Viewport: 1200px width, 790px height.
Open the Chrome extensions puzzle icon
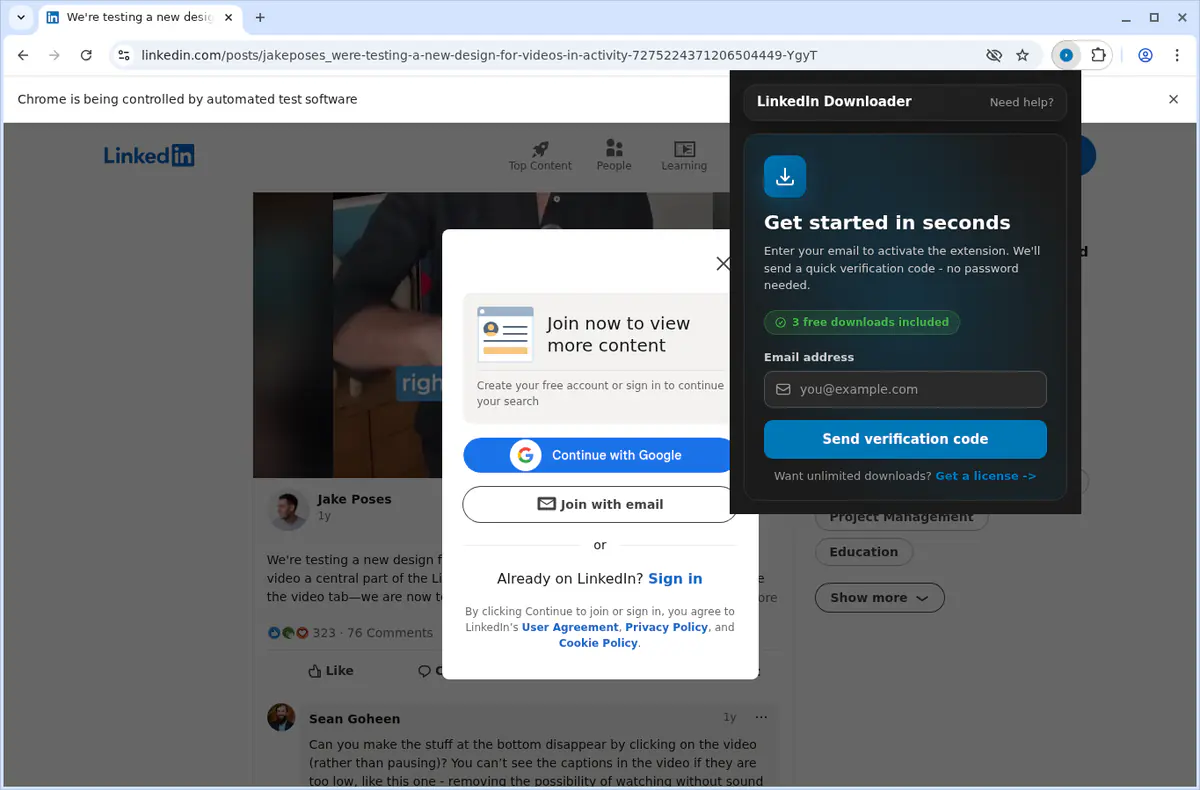pos(1098,55)
